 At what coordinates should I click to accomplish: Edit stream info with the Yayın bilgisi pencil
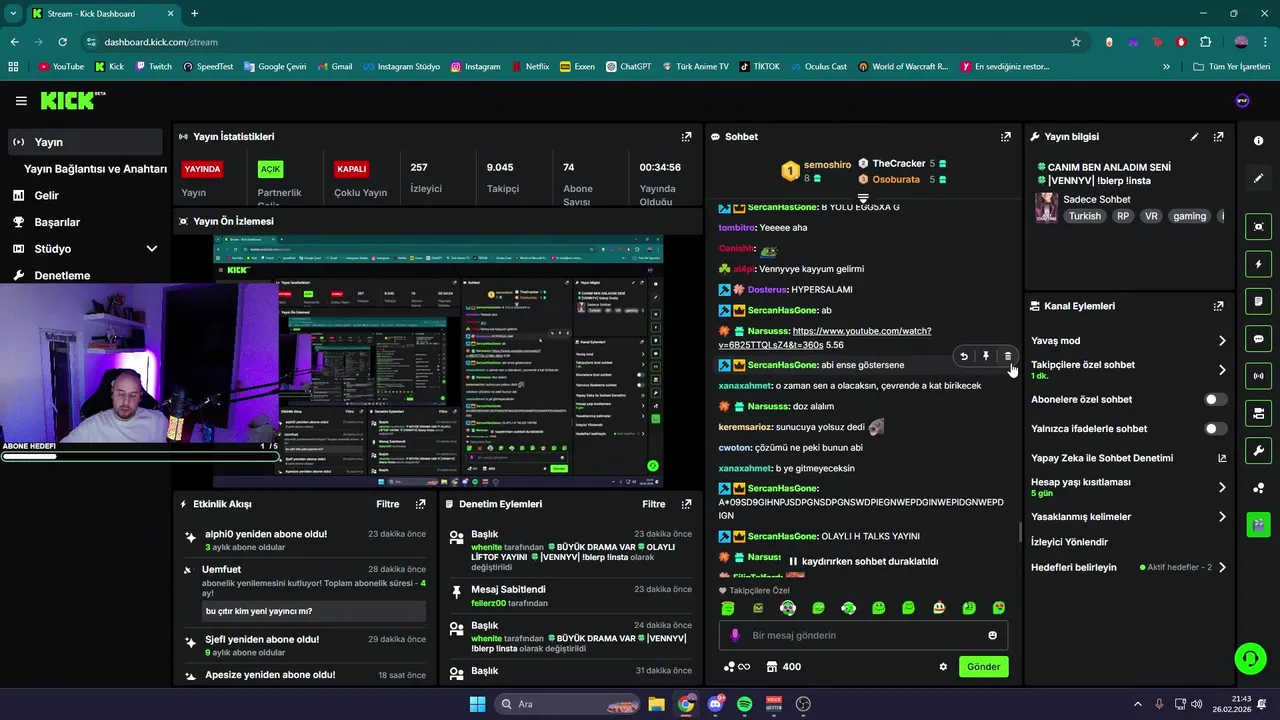click(1194, 137)
